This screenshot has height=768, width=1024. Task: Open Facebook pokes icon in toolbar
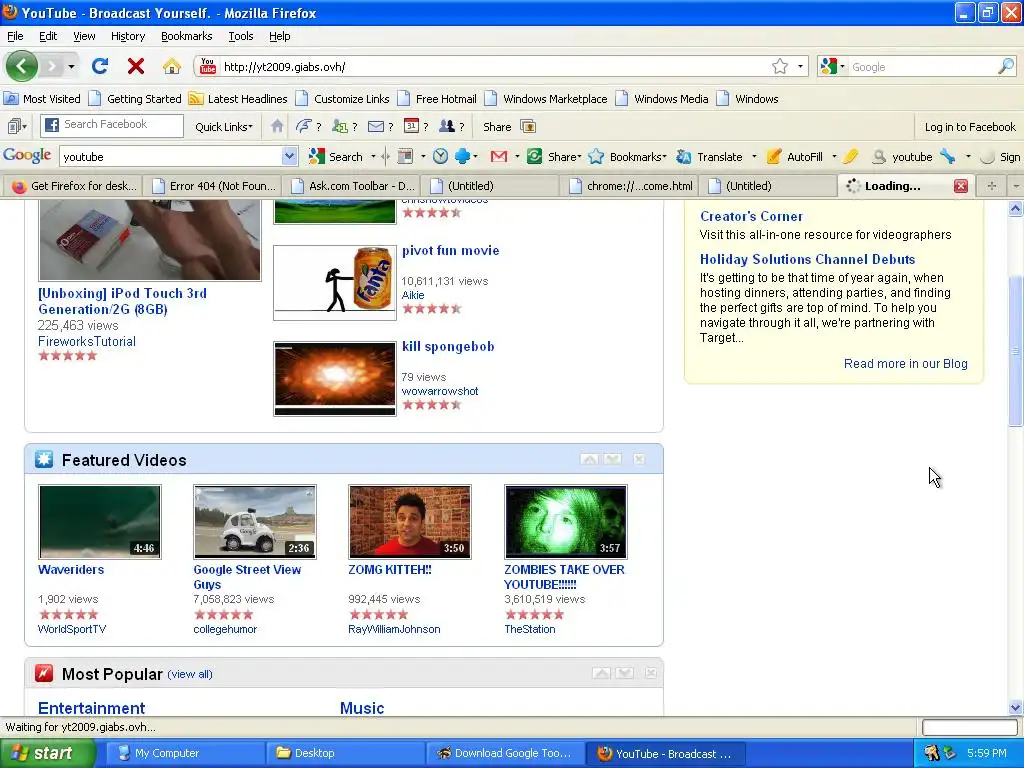click(x=303, y=126)
